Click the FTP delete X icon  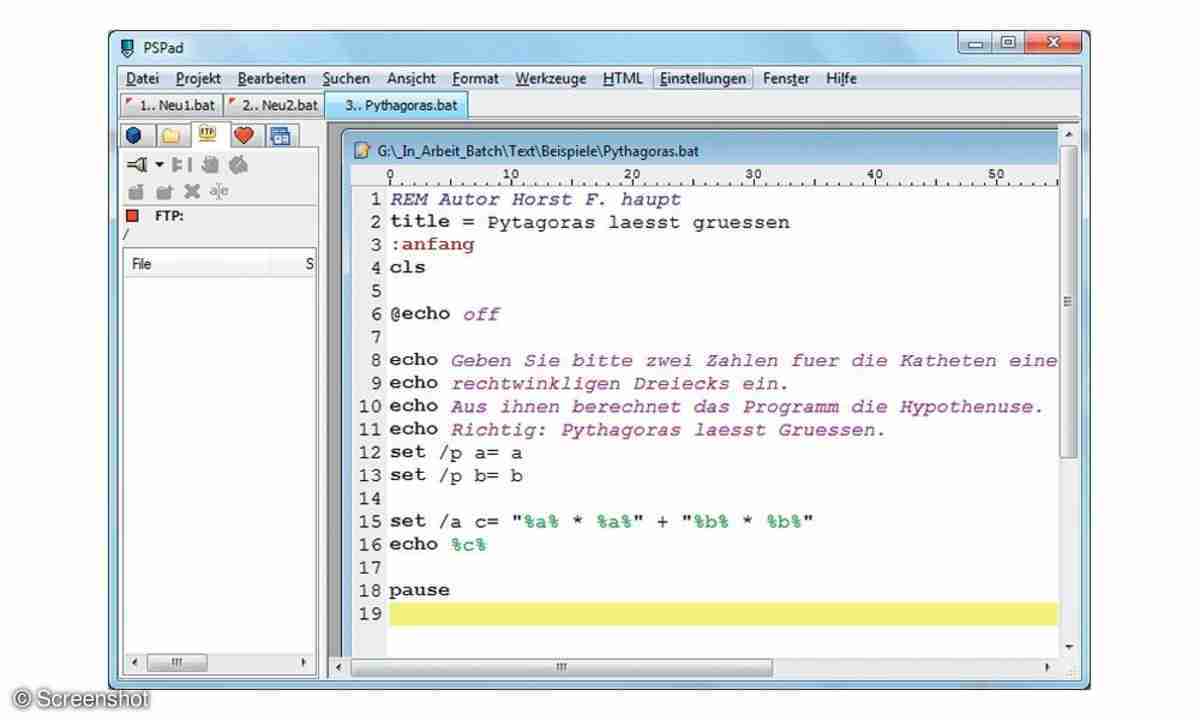191,191
